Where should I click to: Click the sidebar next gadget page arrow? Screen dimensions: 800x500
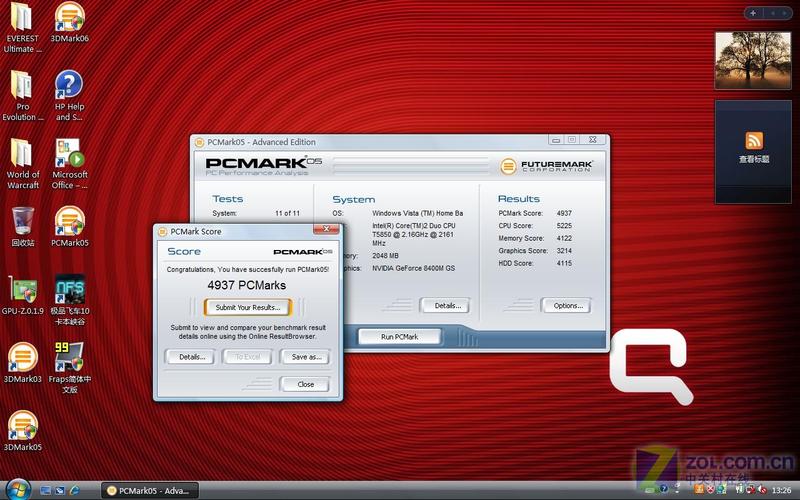[x=785, y=13]
